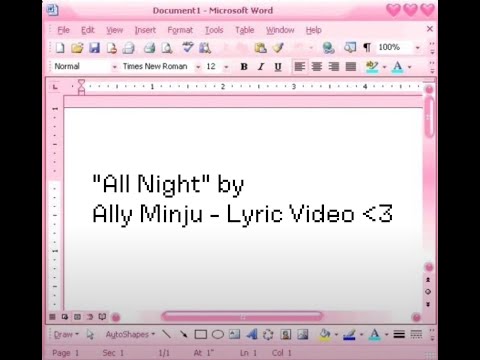Click the tab stop selector on ruler
Viewport: 480px width, 360px height.
(x=55, y=87)
